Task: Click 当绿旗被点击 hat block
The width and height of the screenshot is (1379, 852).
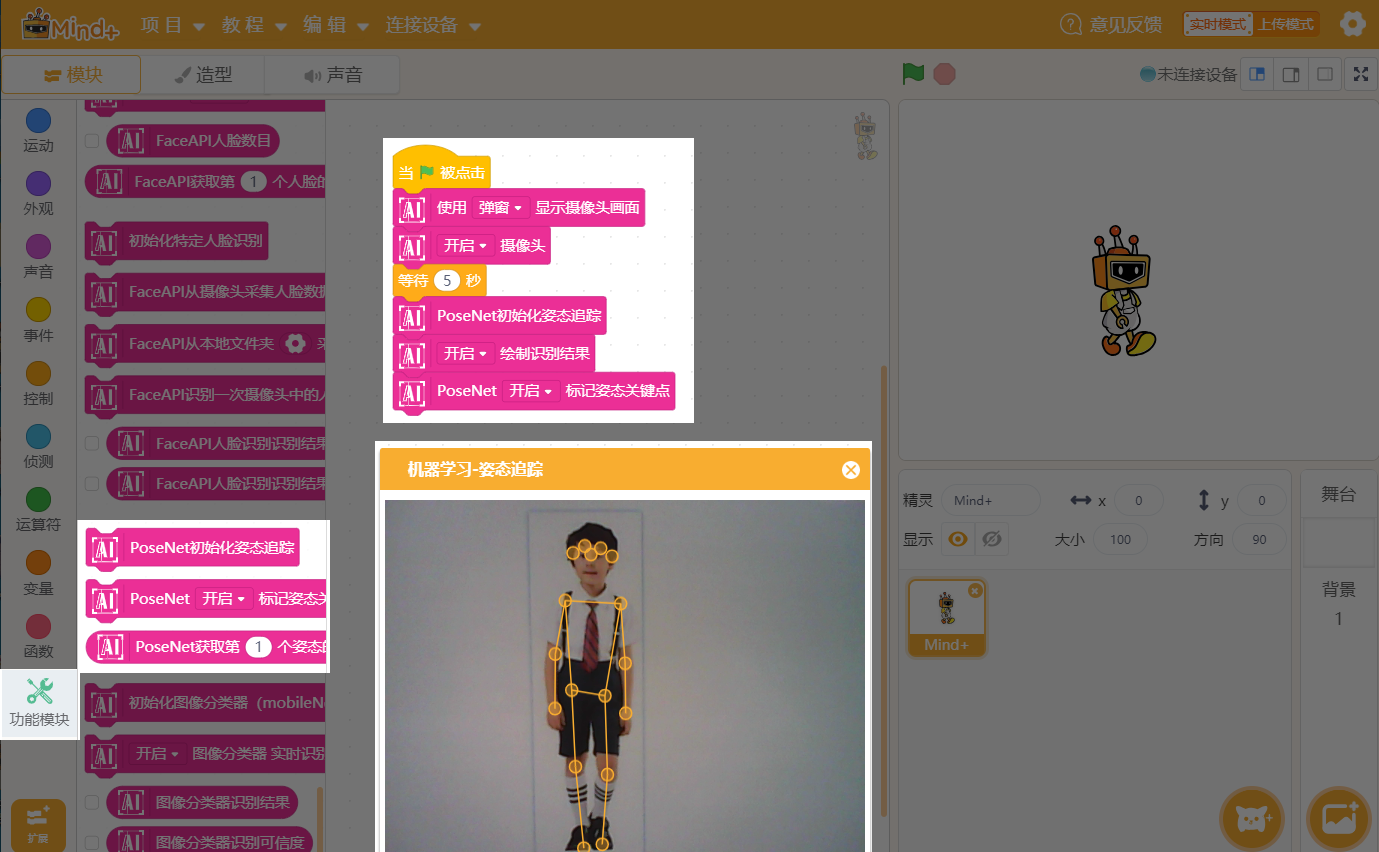Action: pos(441,170)
